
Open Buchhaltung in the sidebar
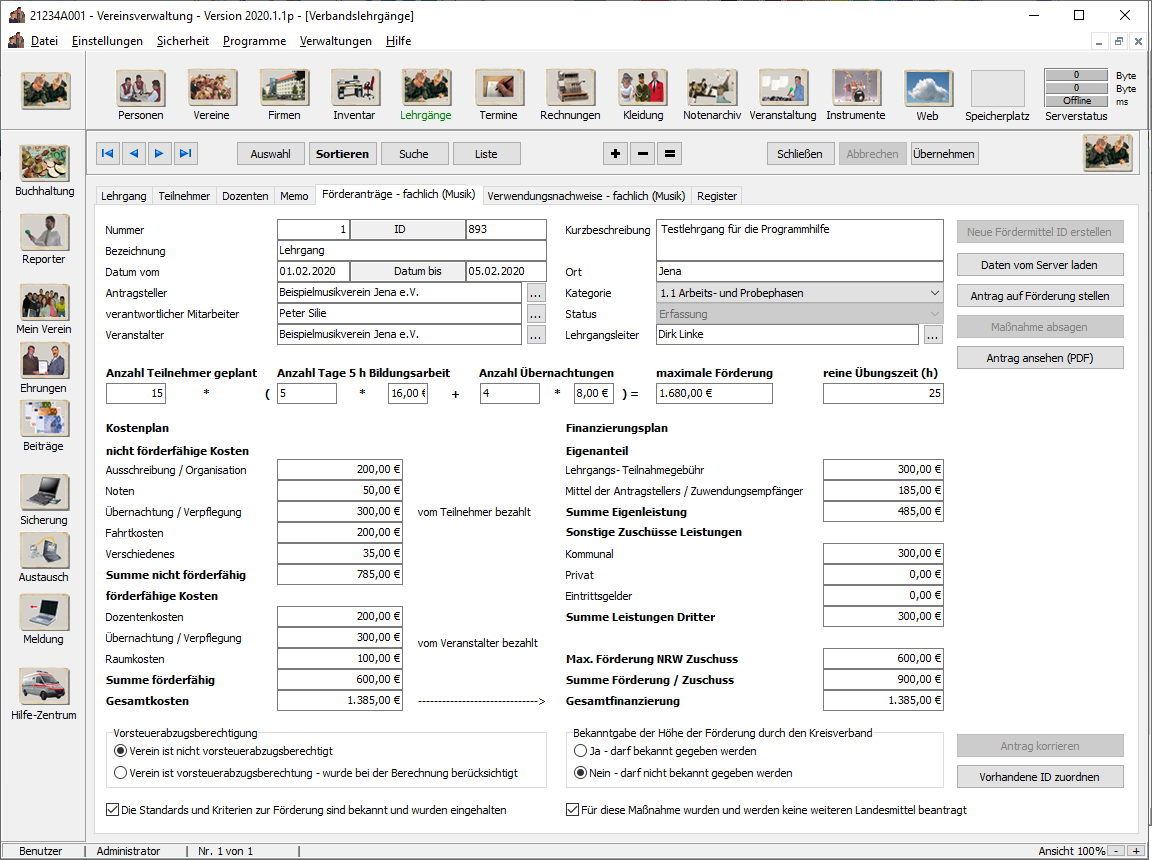[45, 164]
